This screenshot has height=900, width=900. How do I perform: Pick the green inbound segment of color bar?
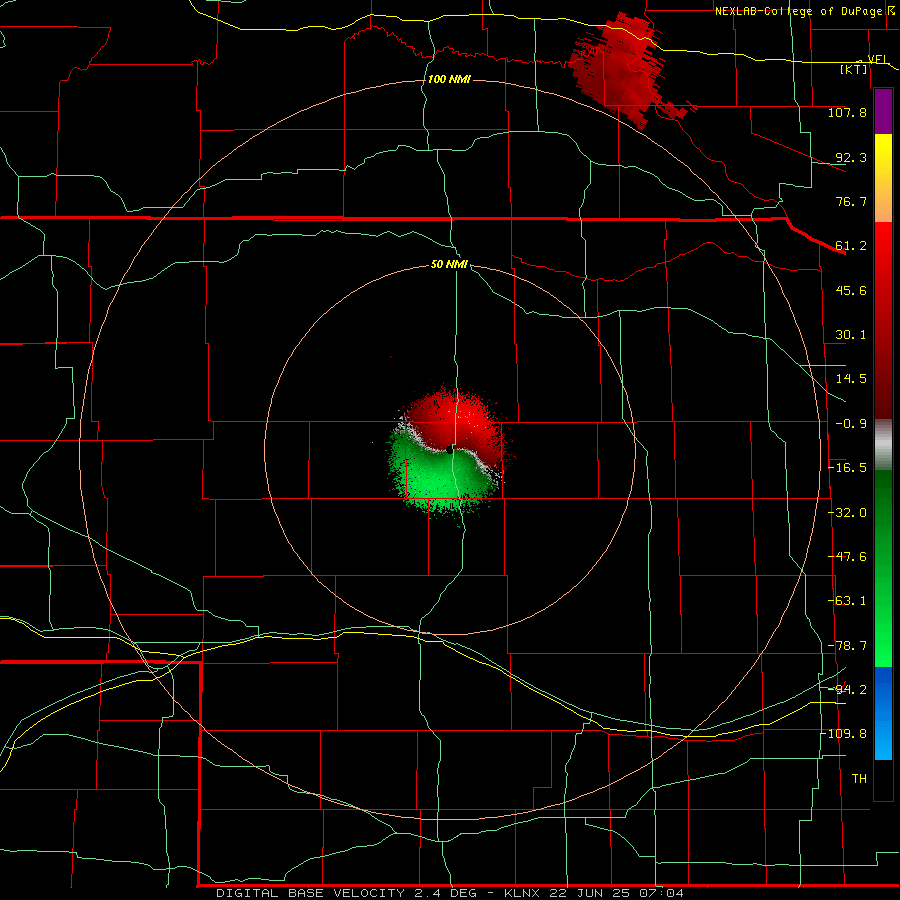pyautogui.click(x=883, y=568)
